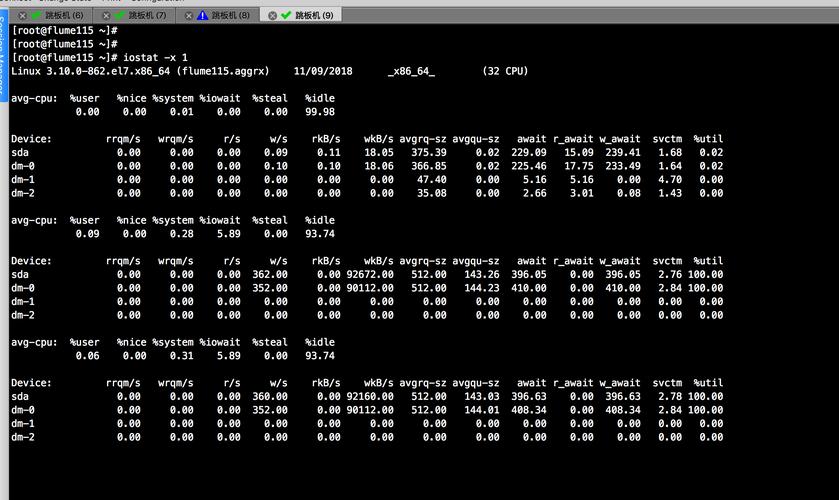The height and width of the screenshot is (500, 839).
Task: Click the green checkmark on tab 跳板机 (9)
Action: tap(286, 15)
